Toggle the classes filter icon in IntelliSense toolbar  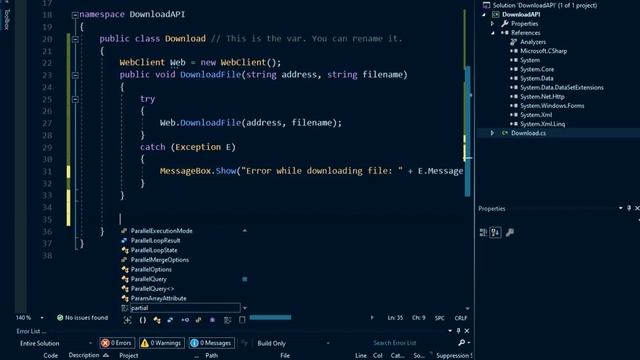click(157, 320)
